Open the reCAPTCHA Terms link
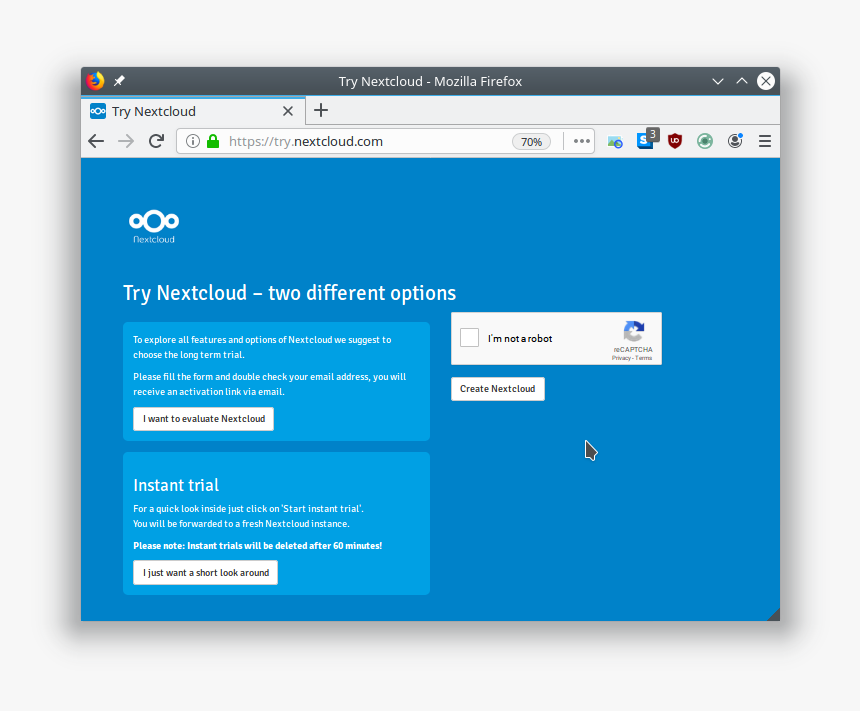860x711 pixels. point(644,358)
